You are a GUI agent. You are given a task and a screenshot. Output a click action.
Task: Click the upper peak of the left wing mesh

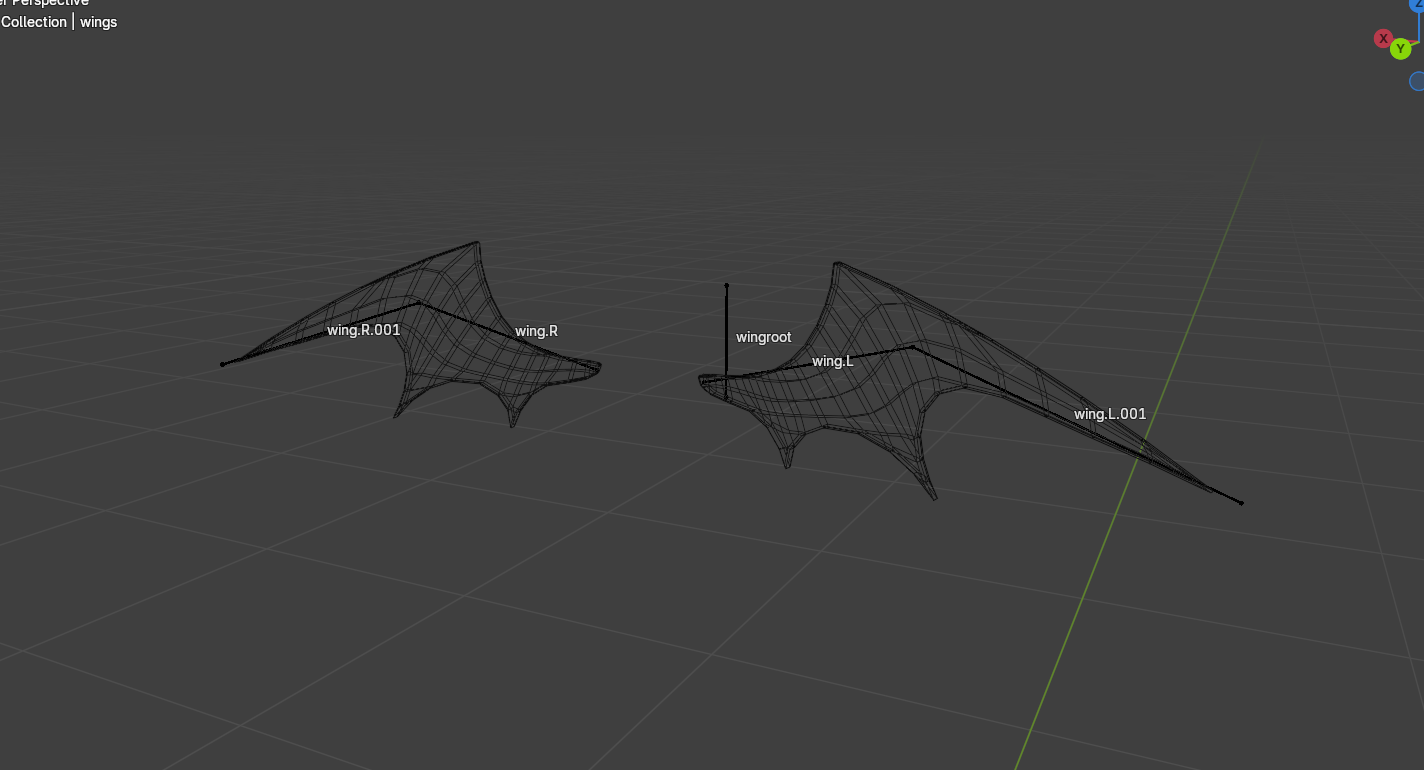point(836,264)
